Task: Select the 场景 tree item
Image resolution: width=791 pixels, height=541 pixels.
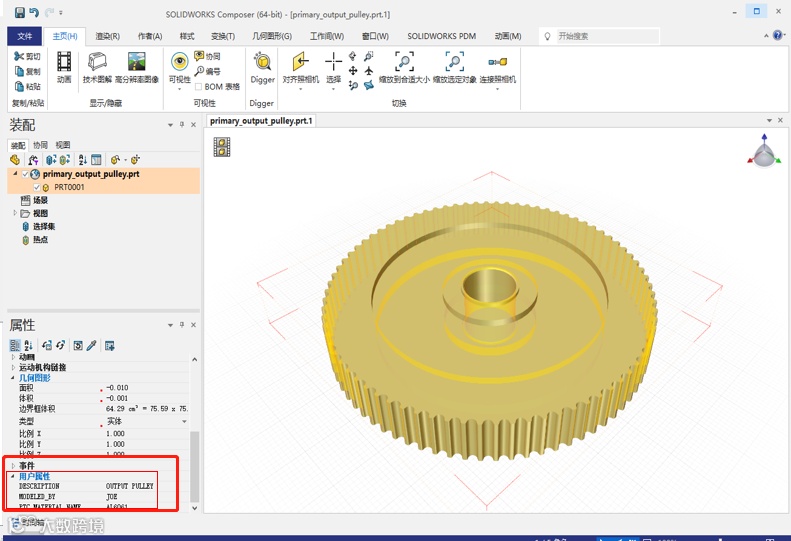Action: pyautogui.click(x=40, y=200)
